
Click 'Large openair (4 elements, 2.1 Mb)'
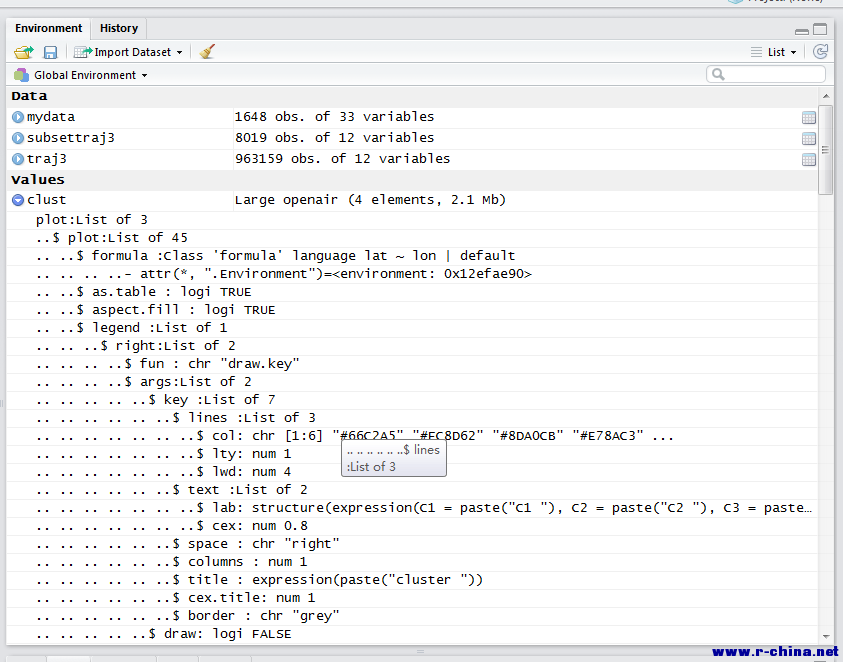[370, 200]
